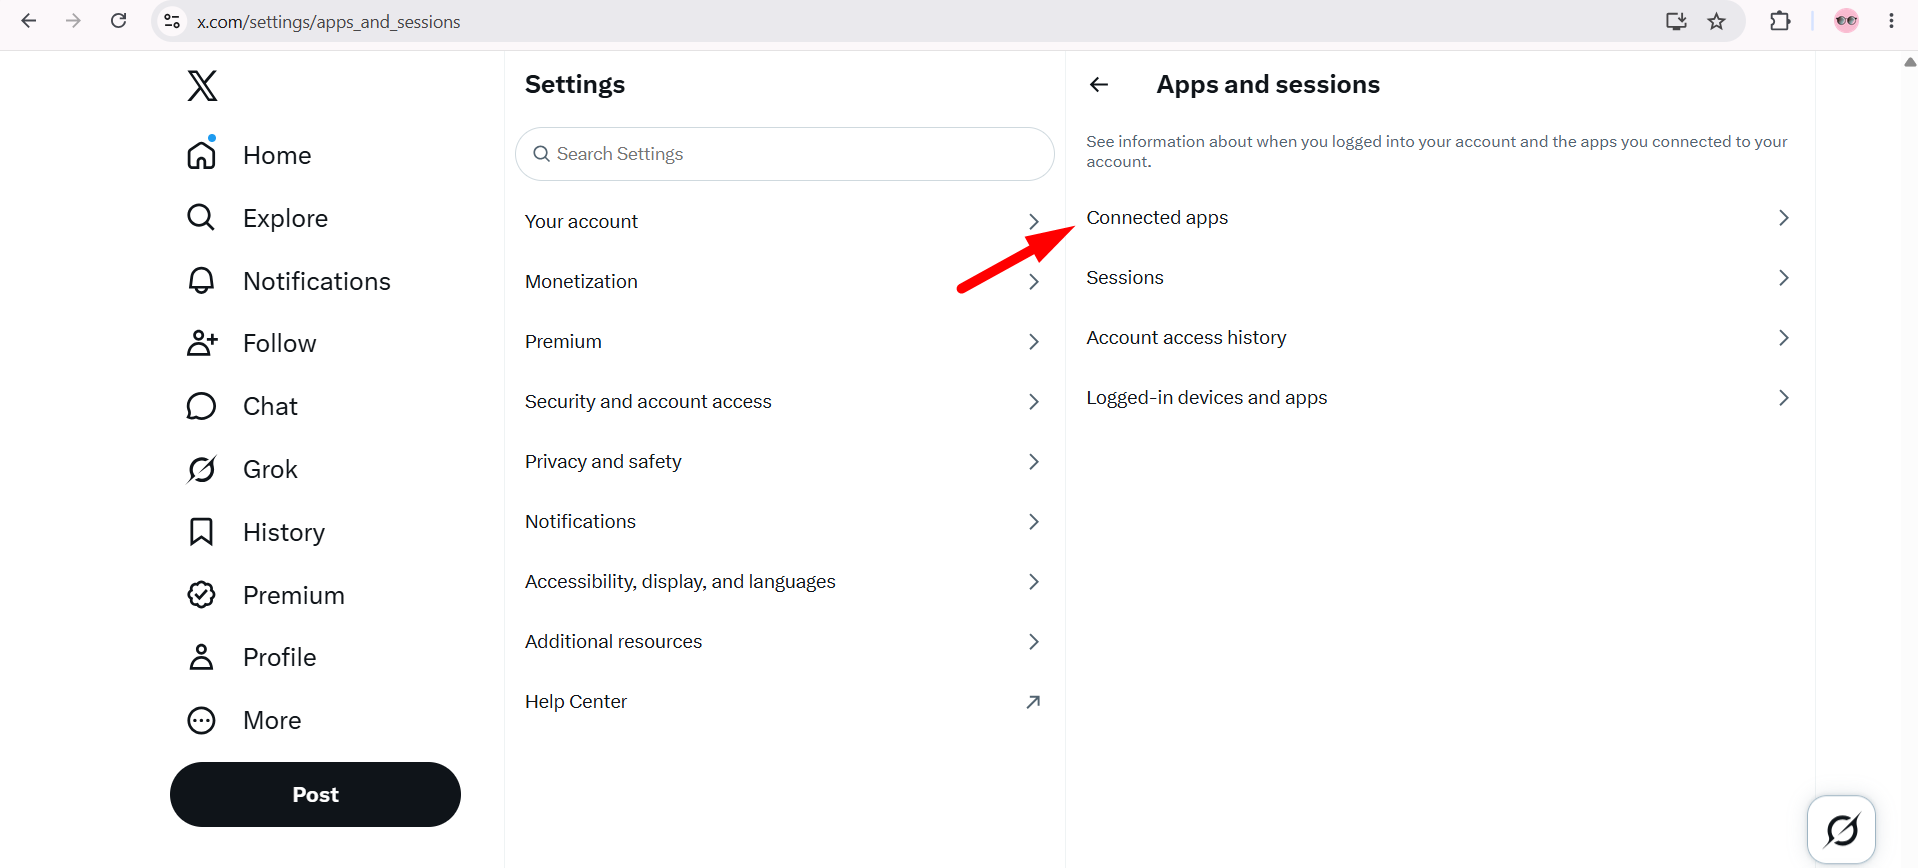
Task: Expand Connected apps chevron
Action: point(1783,218)
